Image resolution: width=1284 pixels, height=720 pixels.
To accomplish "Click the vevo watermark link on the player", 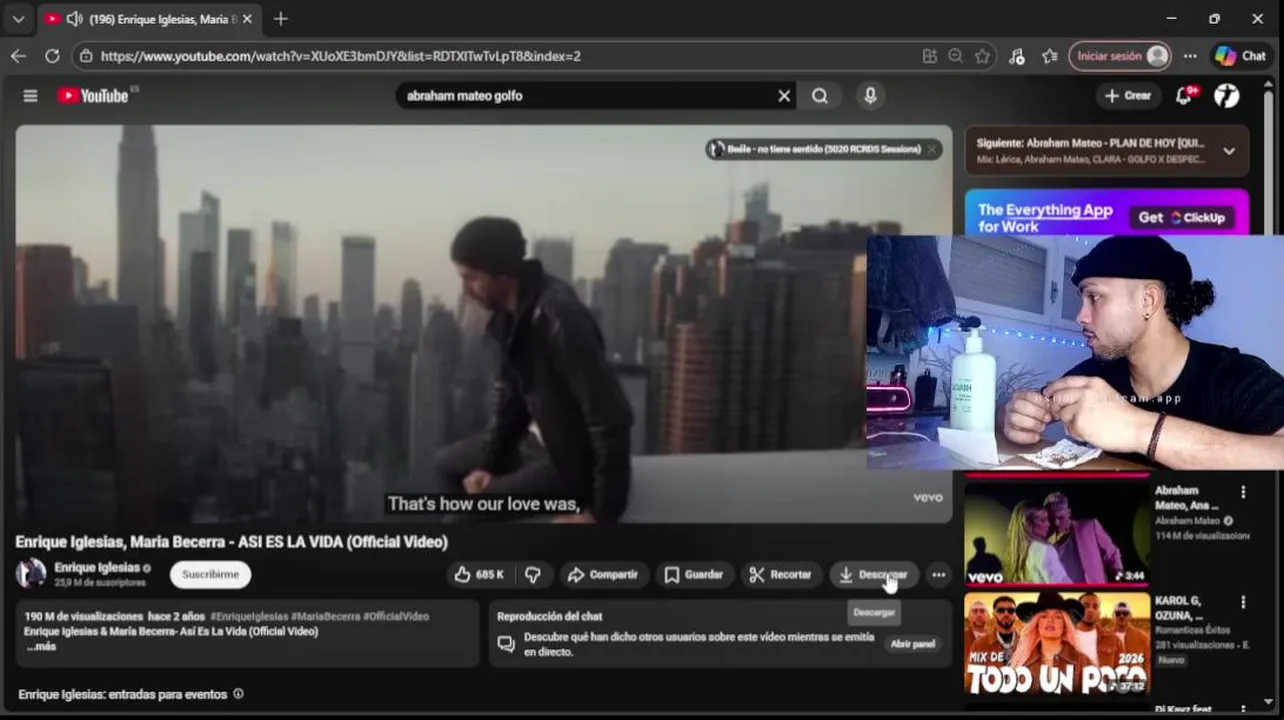I will (927, 497).
